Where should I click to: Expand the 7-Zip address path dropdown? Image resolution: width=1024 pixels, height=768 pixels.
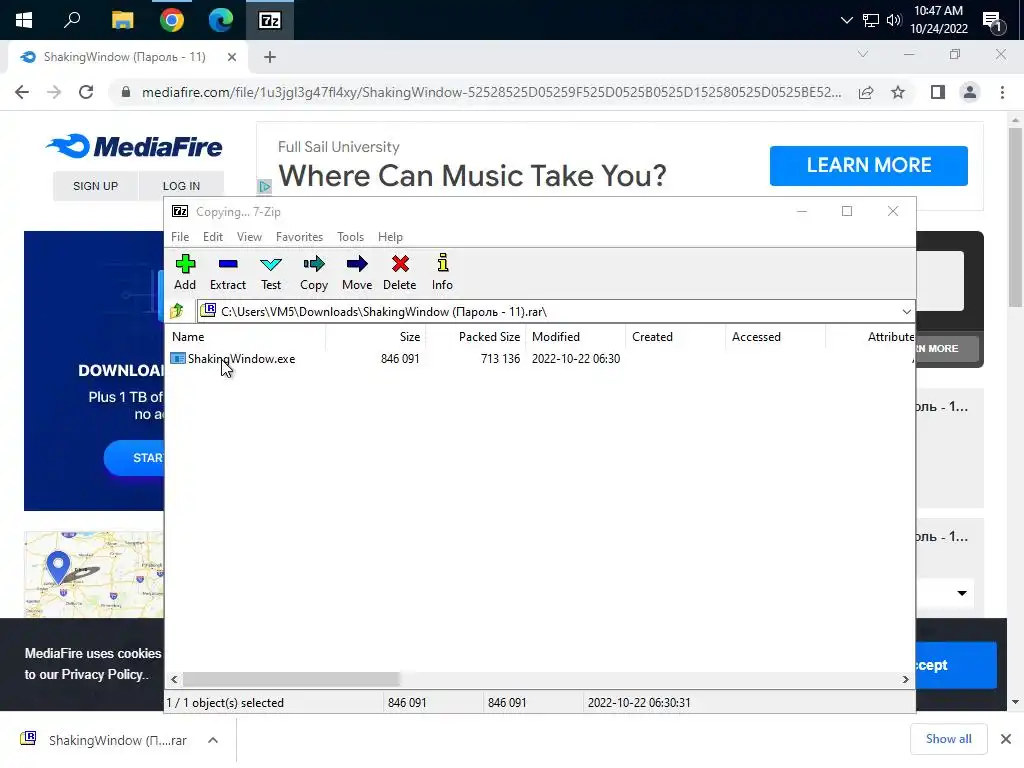point(906,312)
